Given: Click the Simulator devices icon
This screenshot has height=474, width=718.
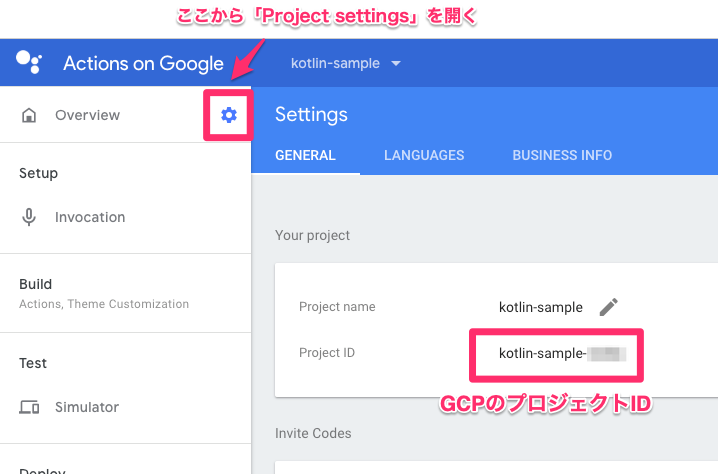Looking at the screenshot, I should (x=29, y=407).
